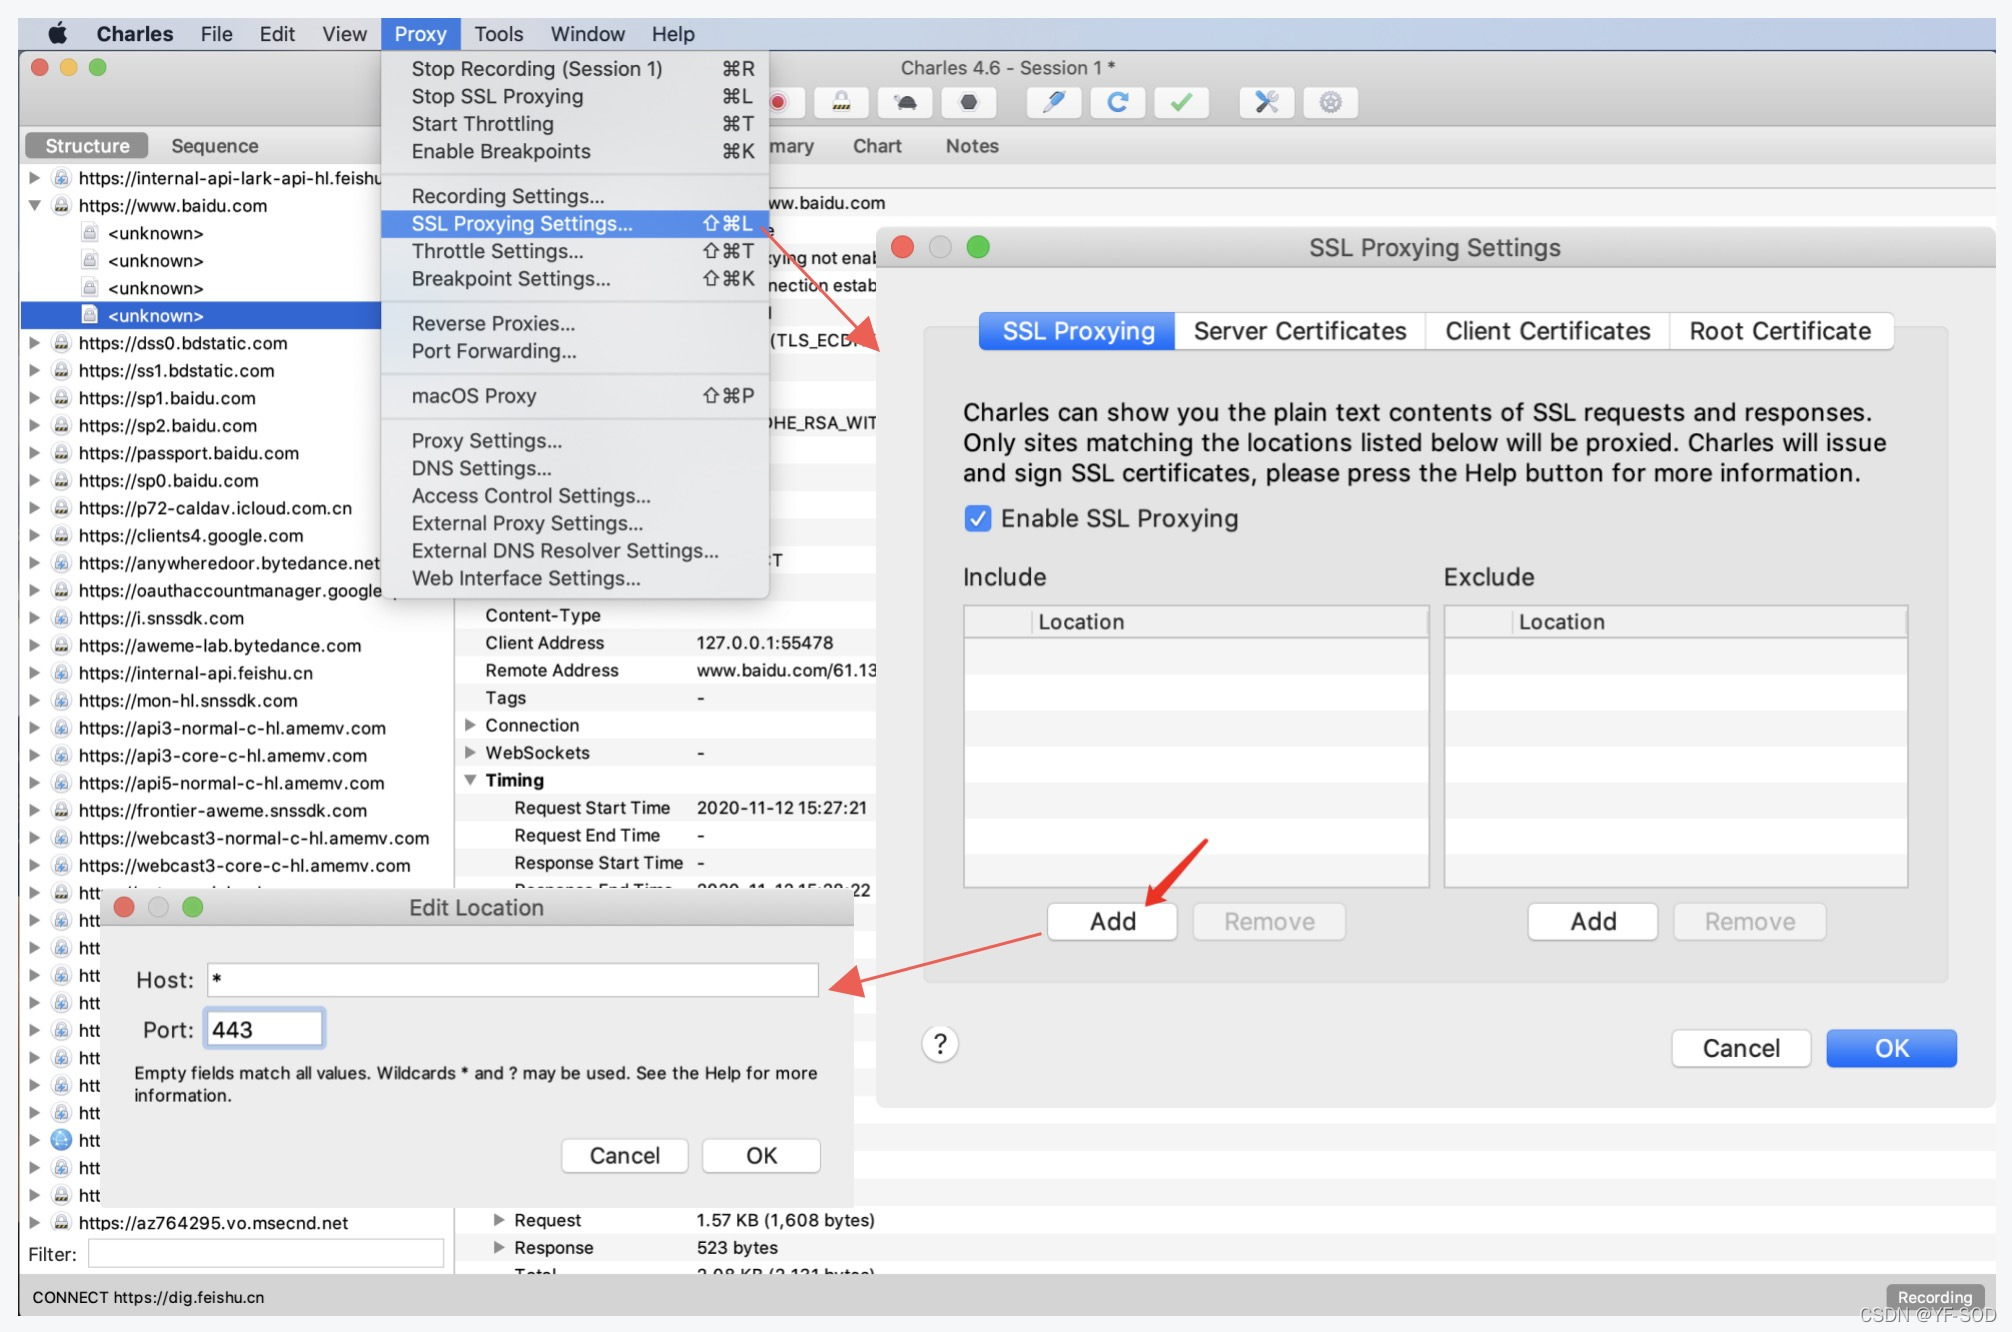Expand the Request size row

499,1220
